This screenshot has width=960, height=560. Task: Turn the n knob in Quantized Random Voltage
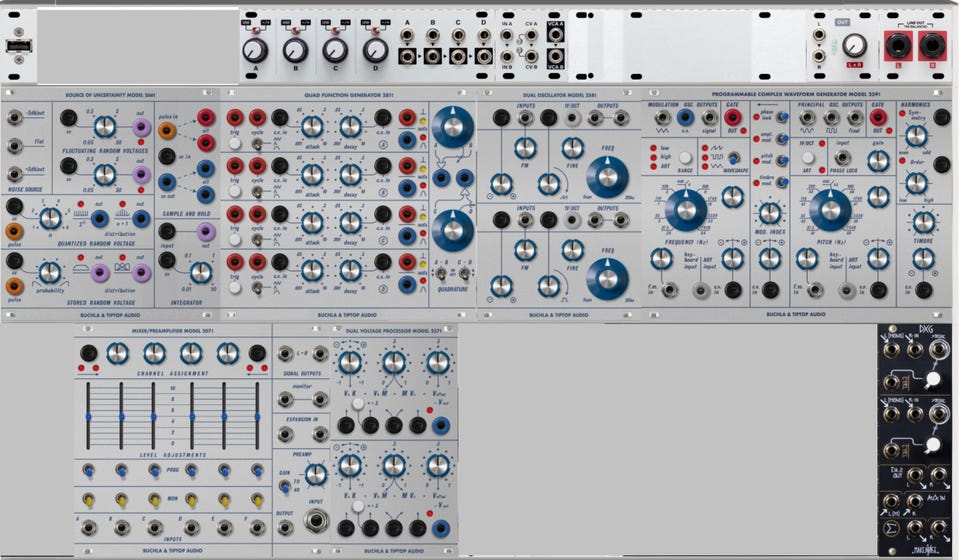coord(50,218)
